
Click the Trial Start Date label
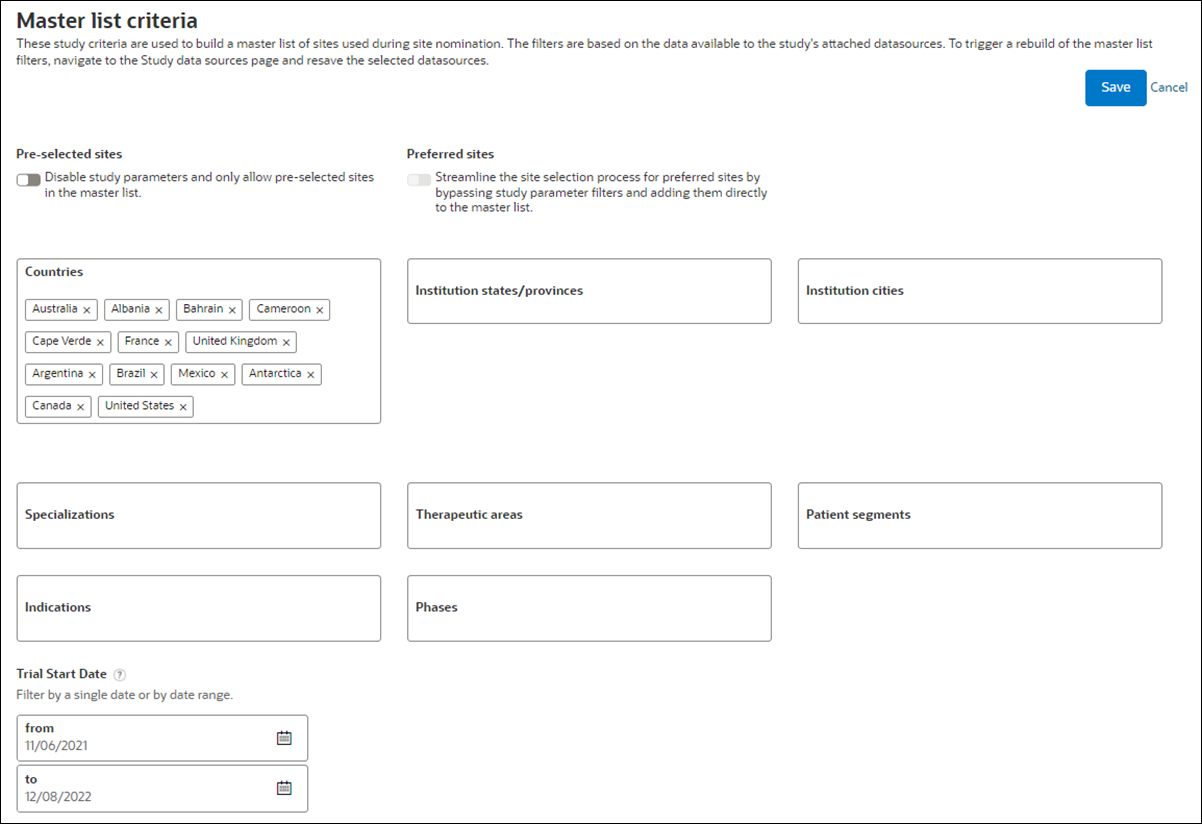click(x=62, y=674)
